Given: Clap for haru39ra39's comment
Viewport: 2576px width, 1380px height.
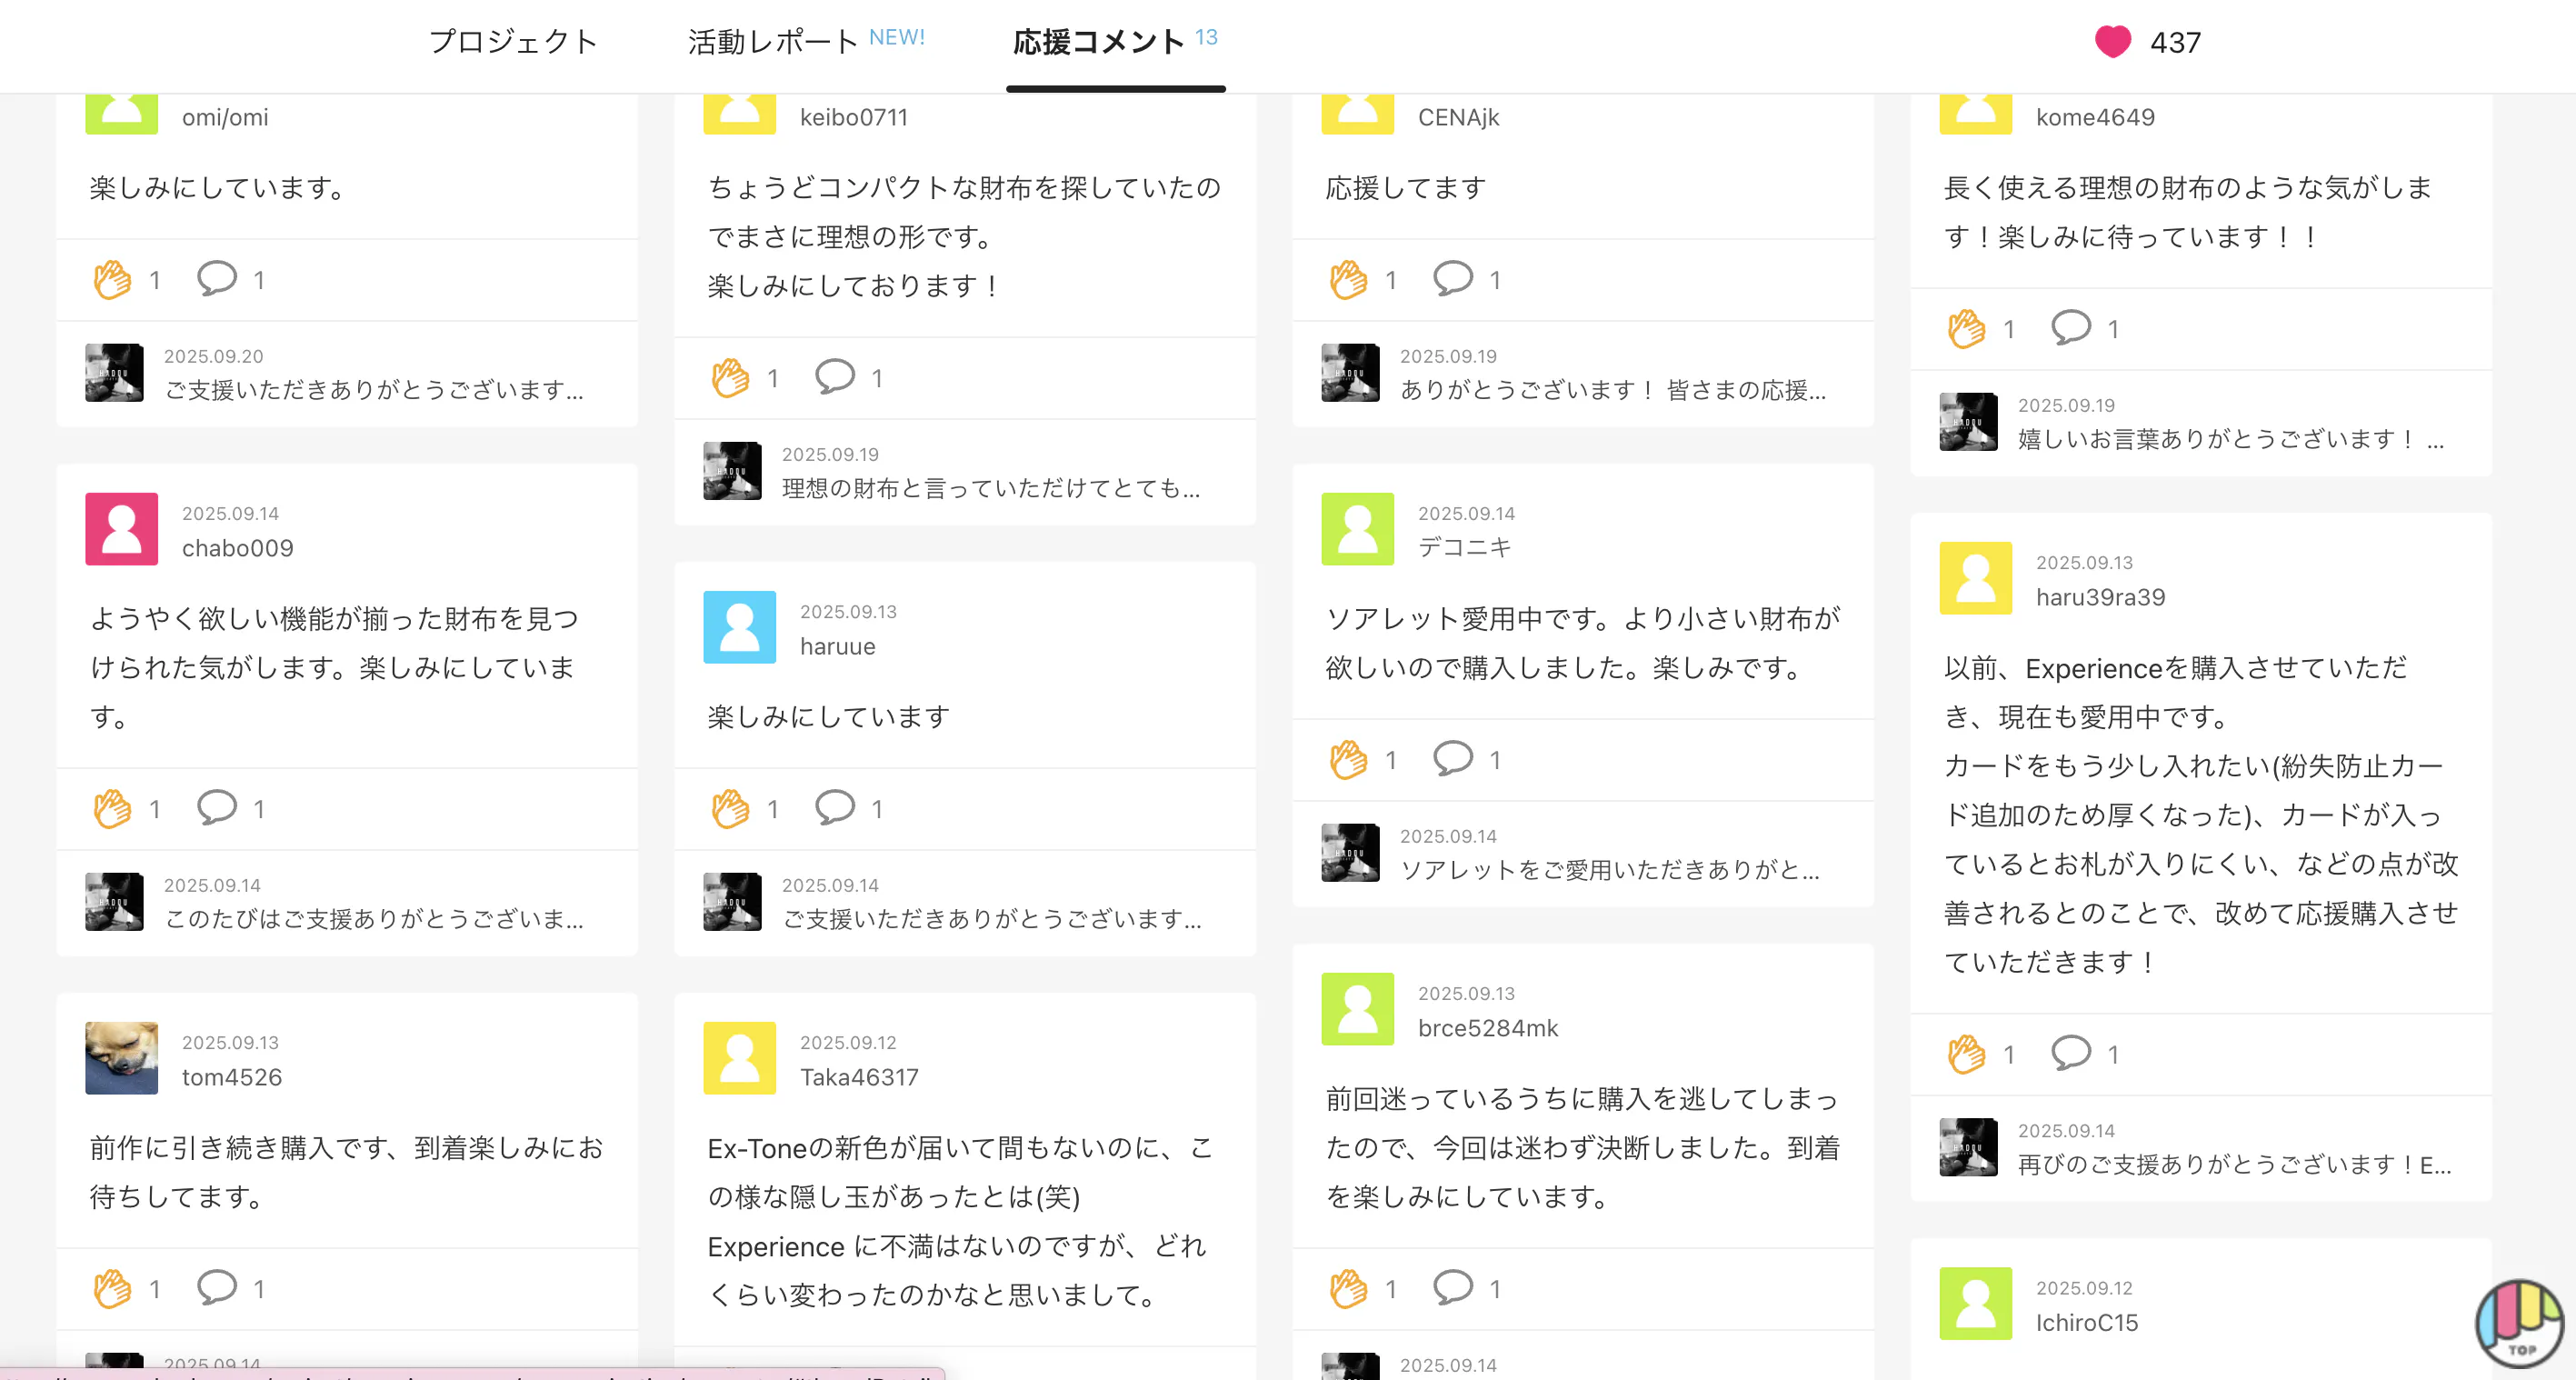Looking at the screenshot, I should (1966, 1054).
